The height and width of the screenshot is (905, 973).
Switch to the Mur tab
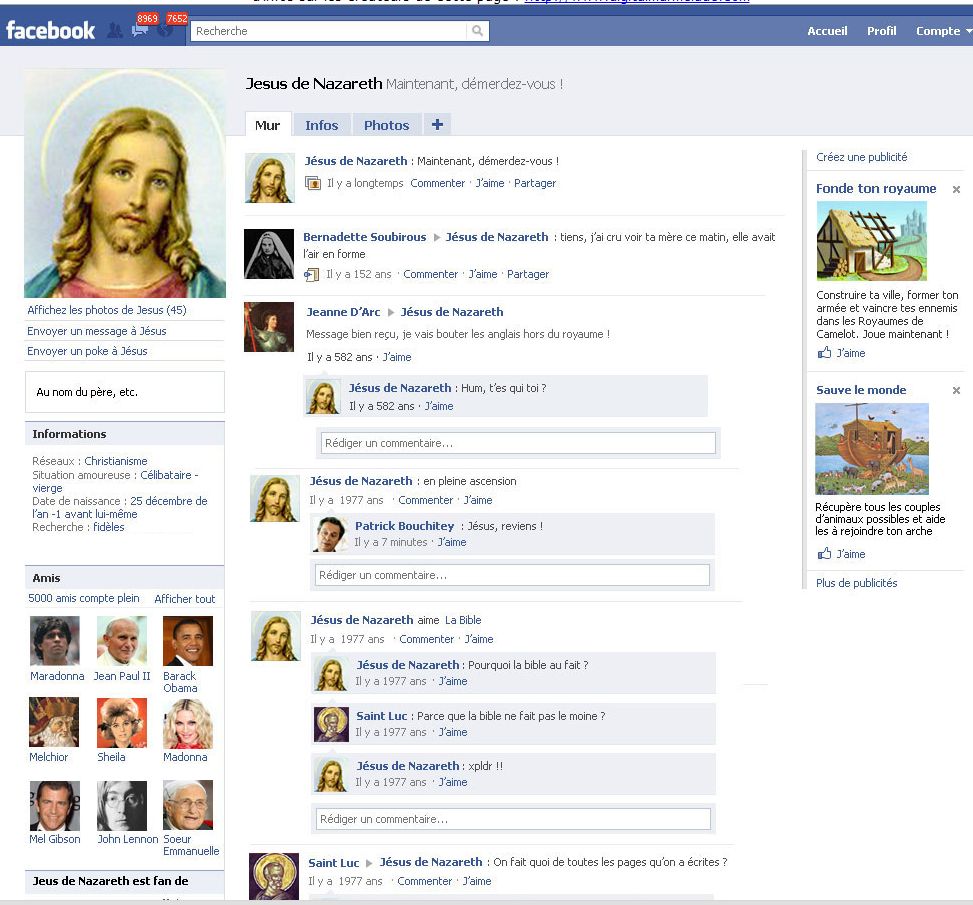point(267,125)
